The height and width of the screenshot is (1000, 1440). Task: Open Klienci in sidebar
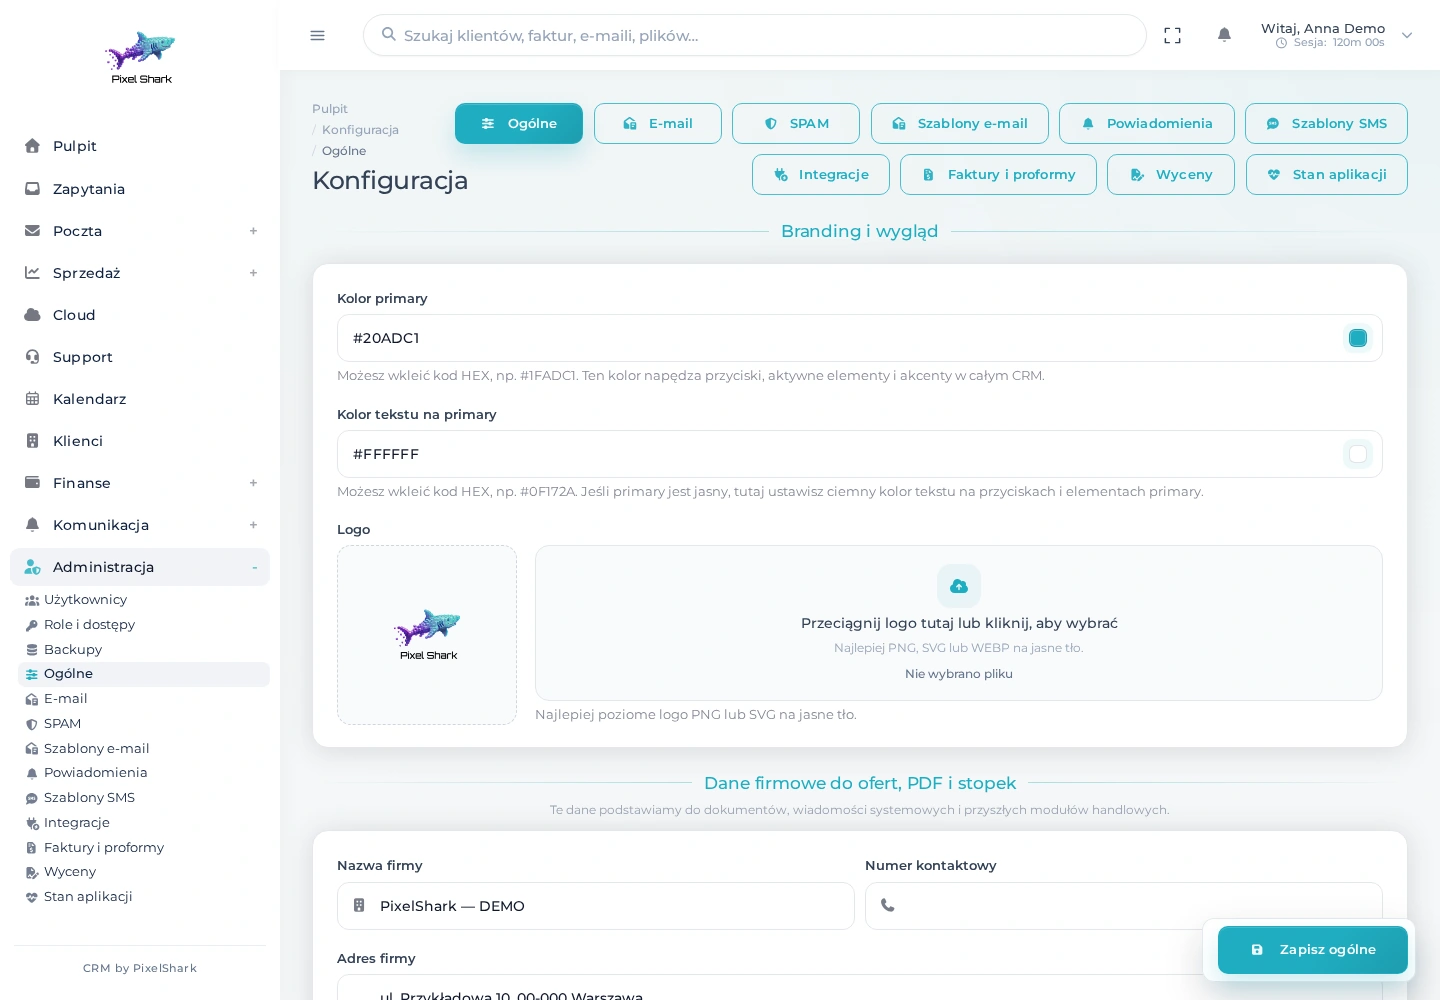(140, 441)
